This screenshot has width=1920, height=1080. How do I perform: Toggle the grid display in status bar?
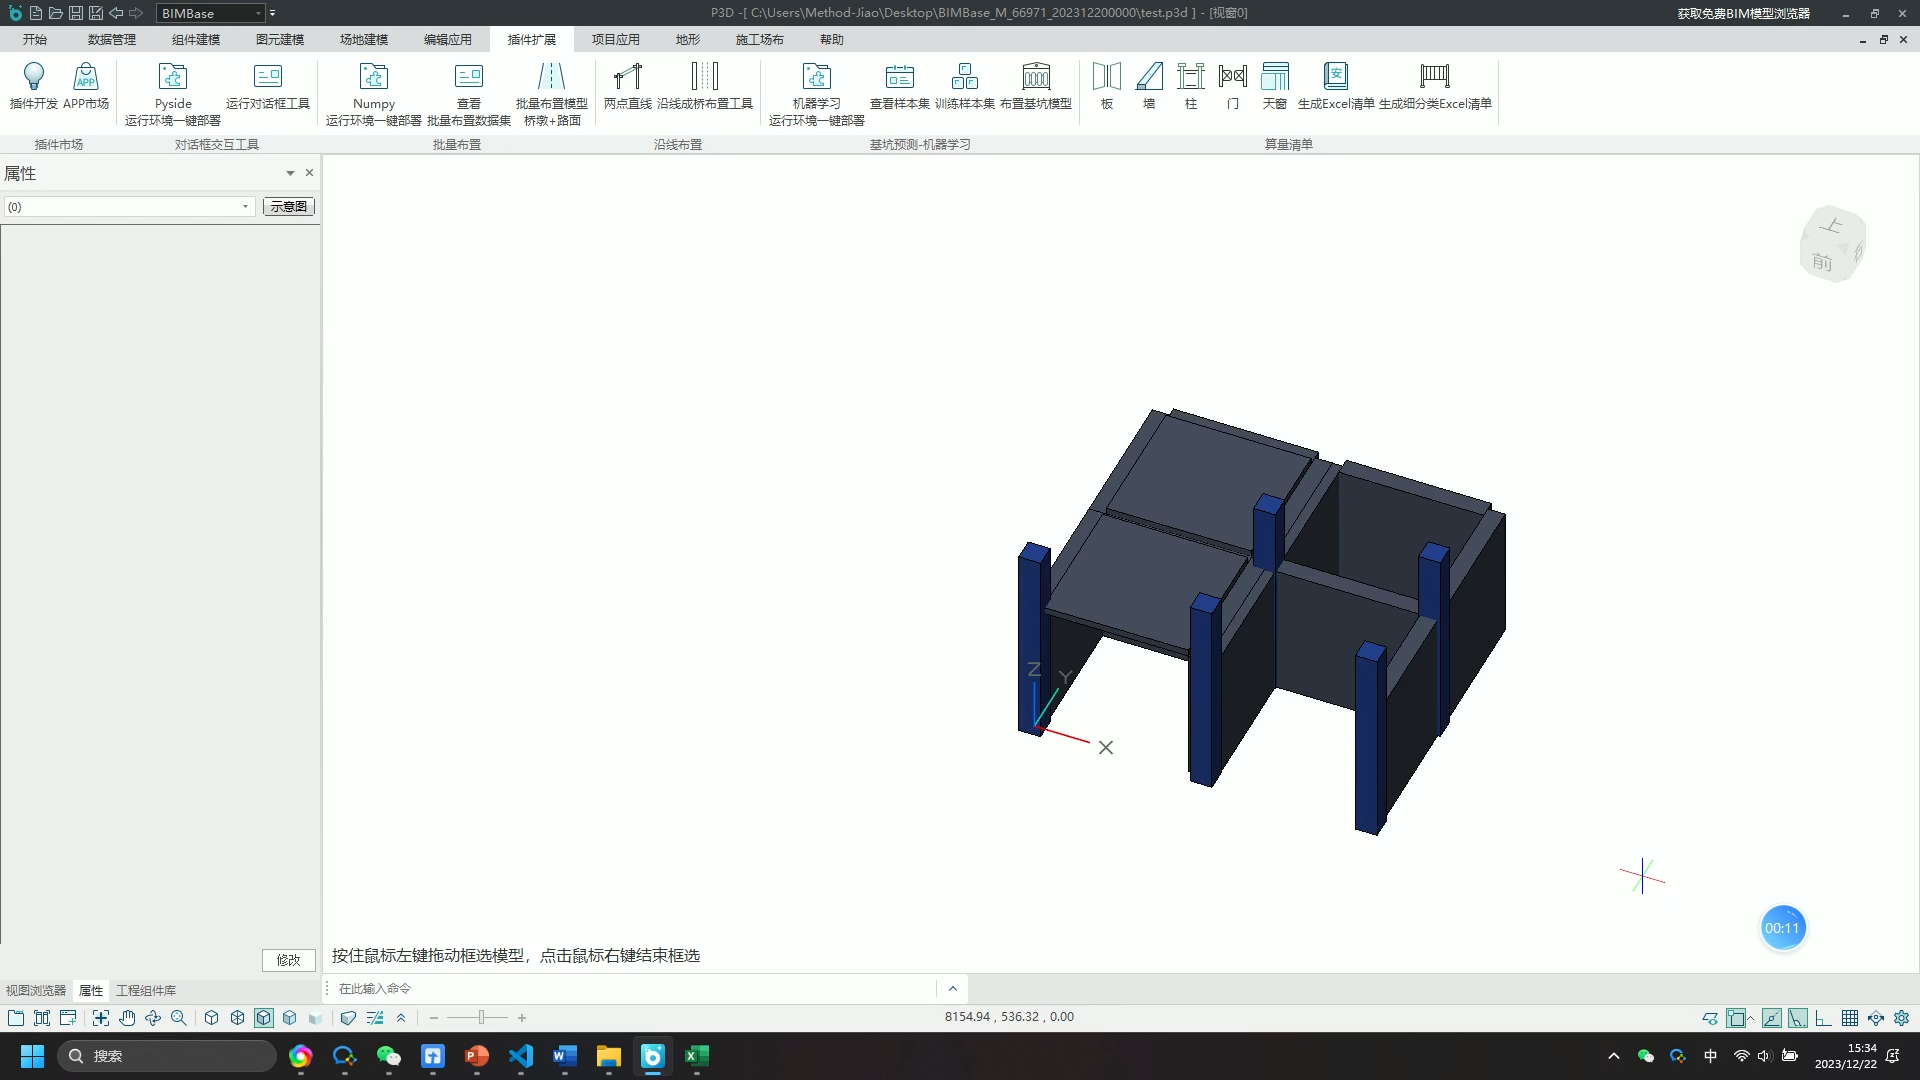pyautogui.click(x=1850, y=1018)
